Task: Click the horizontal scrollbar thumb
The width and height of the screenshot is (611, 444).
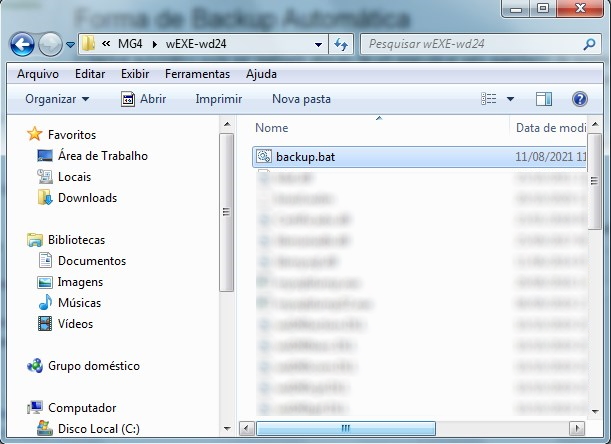Action: 346,429
